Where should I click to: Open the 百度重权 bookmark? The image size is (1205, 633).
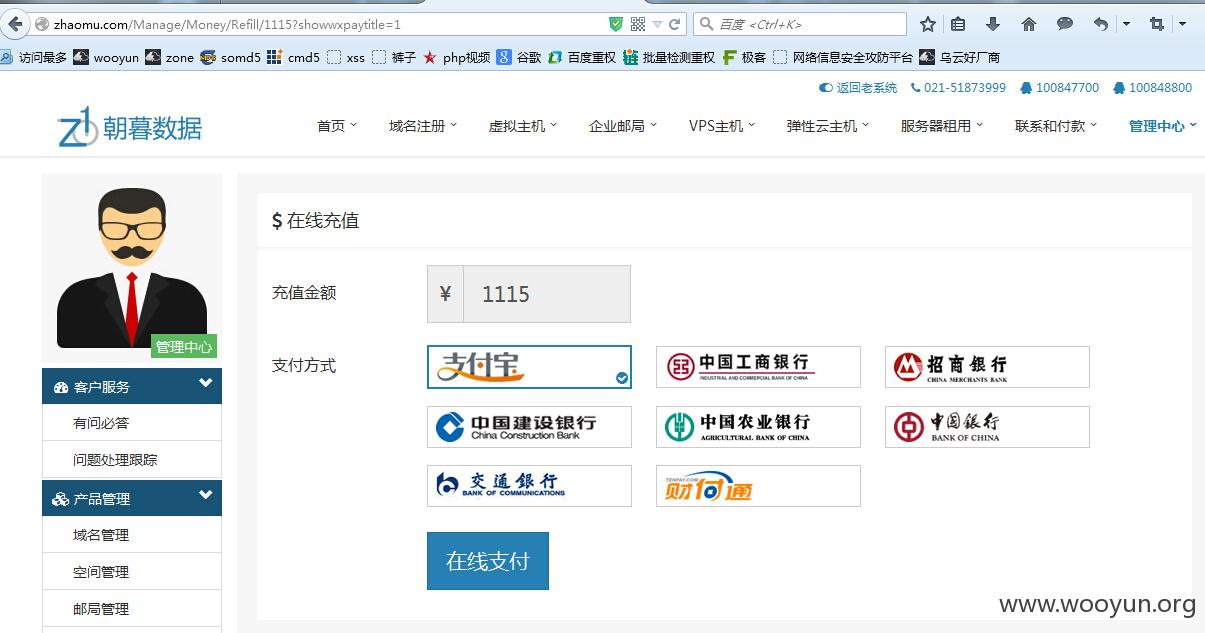click(x=582, y=57)
